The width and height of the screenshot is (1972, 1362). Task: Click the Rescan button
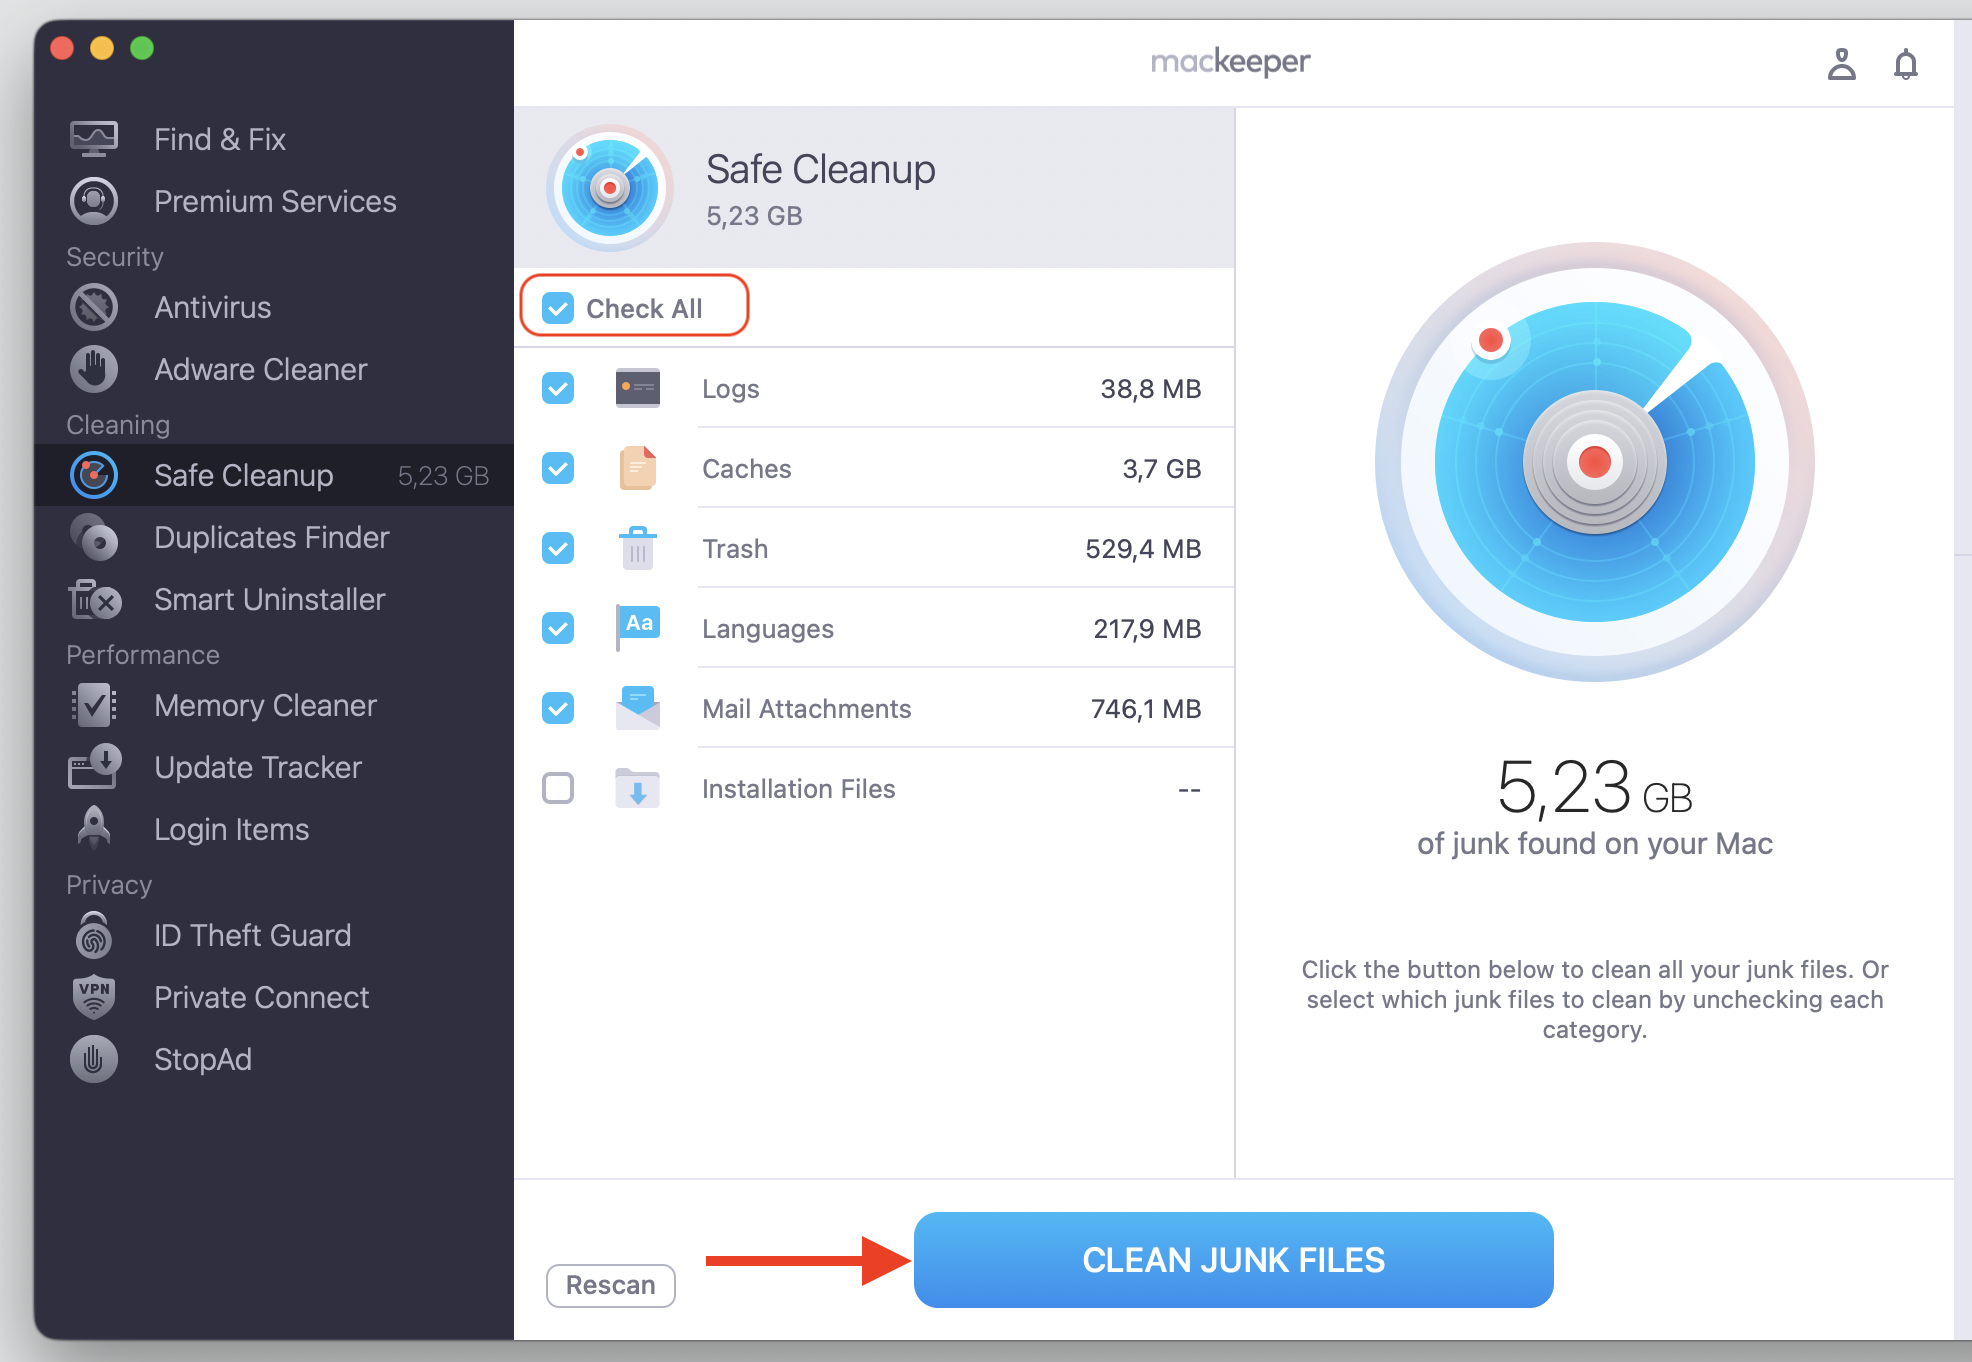(611, 1285)
